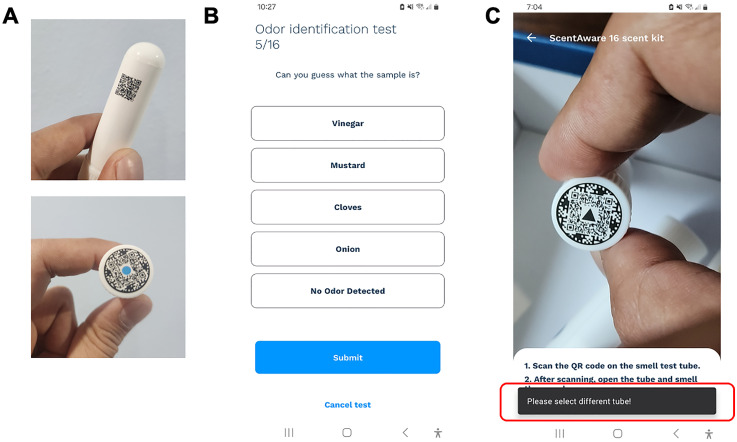737x442 pixels.
Task: Tap the home button on scanner screen
Action: pos(618,433)
